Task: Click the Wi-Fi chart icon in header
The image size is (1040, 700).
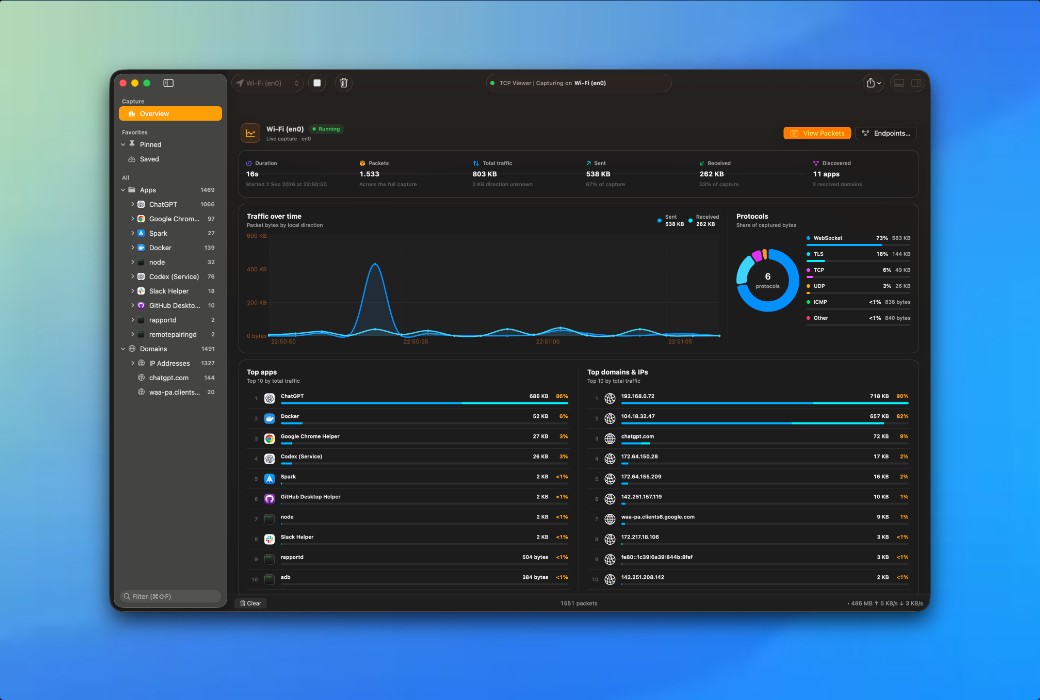Action: coord(250,133)
